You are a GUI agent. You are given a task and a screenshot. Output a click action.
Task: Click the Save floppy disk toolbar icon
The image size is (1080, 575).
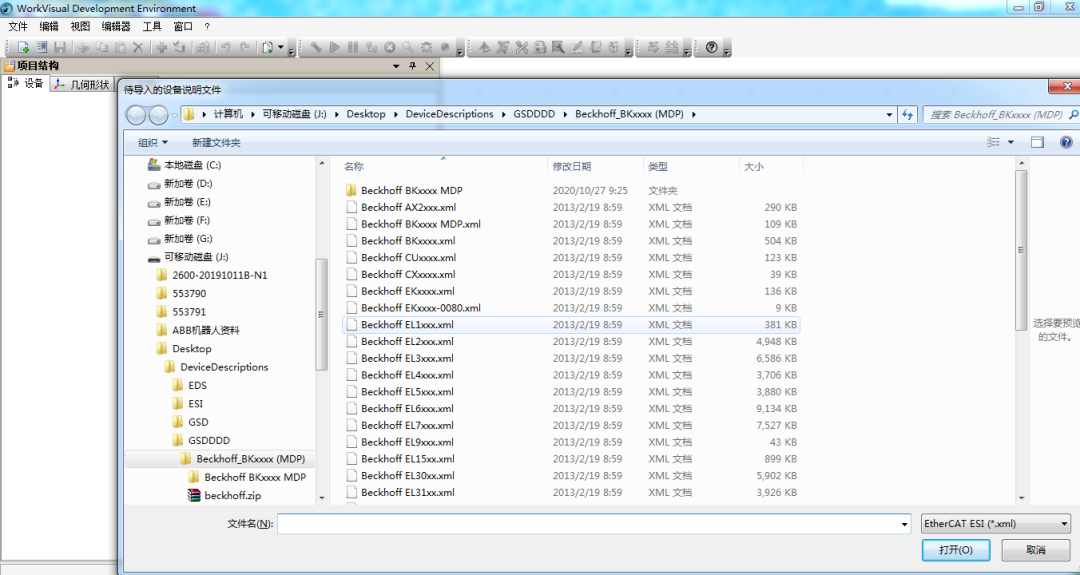[x=60, y=48]
